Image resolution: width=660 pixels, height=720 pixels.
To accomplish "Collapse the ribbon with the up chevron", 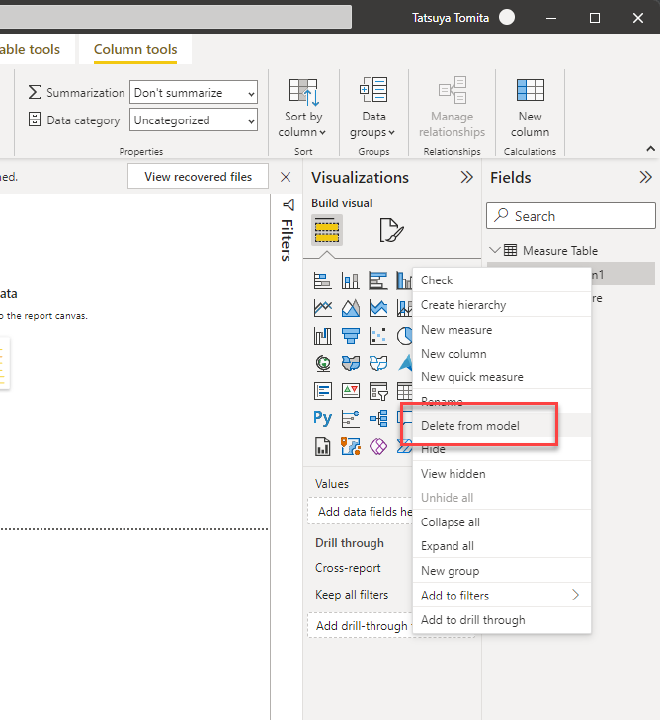I will (x=650, y=148).
